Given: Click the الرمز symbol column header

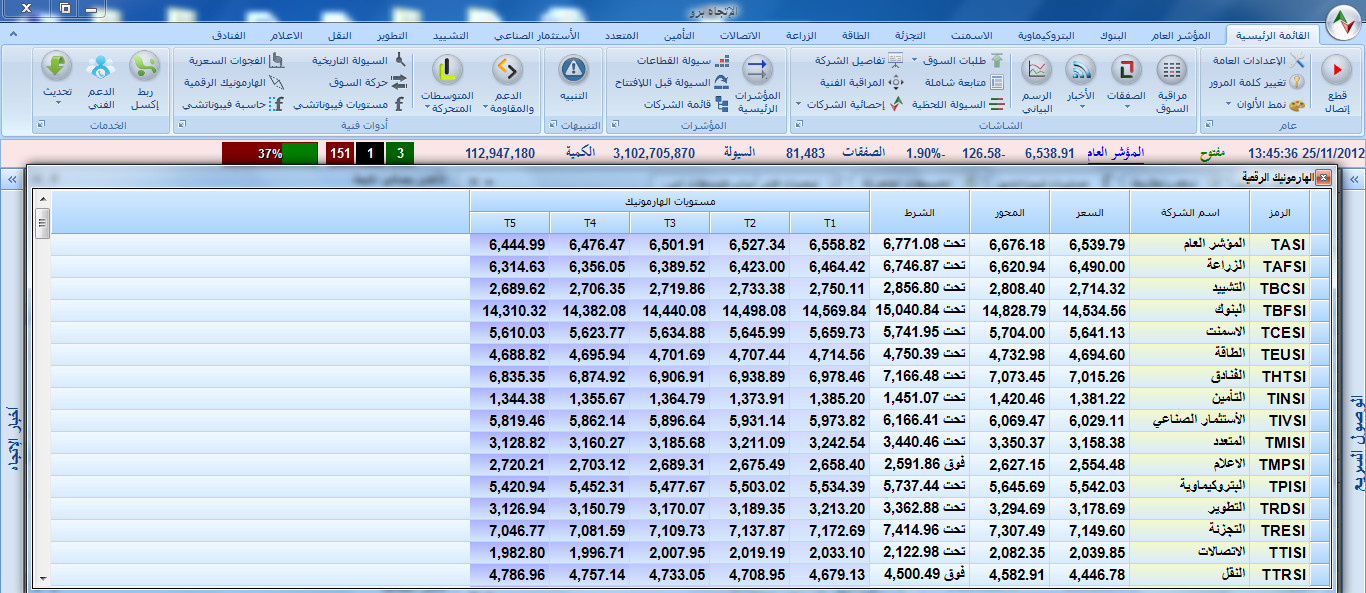Looking at the screenshot, I should (x=1280, y=212).
